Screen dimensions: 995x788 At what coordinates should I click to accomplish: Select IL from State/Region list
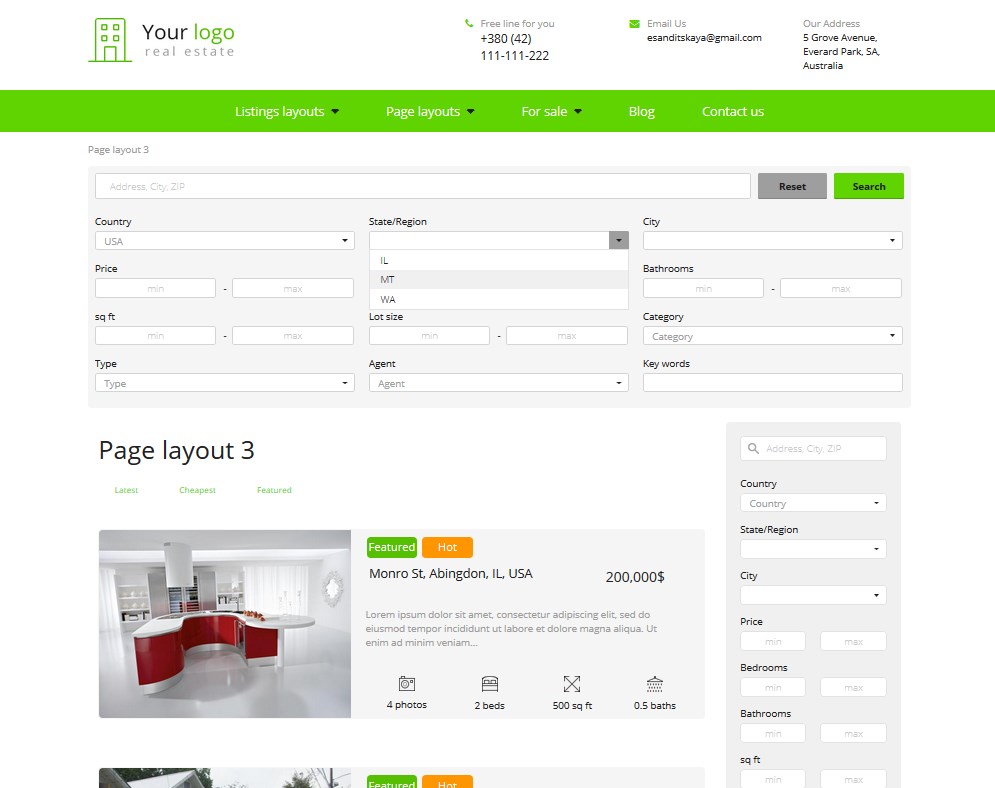(x=499, y=260)
